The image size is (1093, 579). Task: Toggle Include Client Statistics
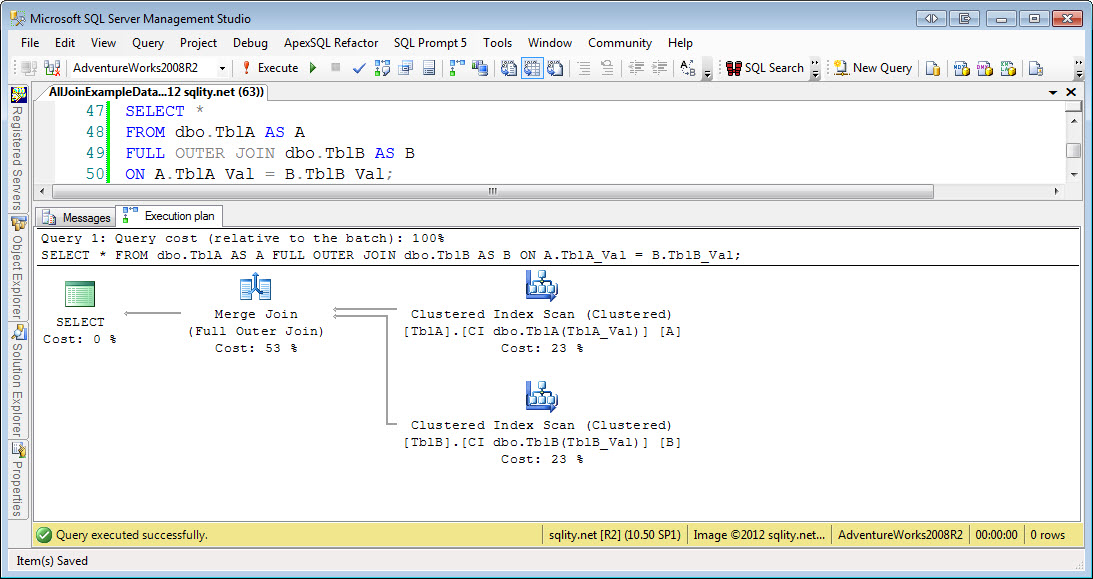point(480,68)
